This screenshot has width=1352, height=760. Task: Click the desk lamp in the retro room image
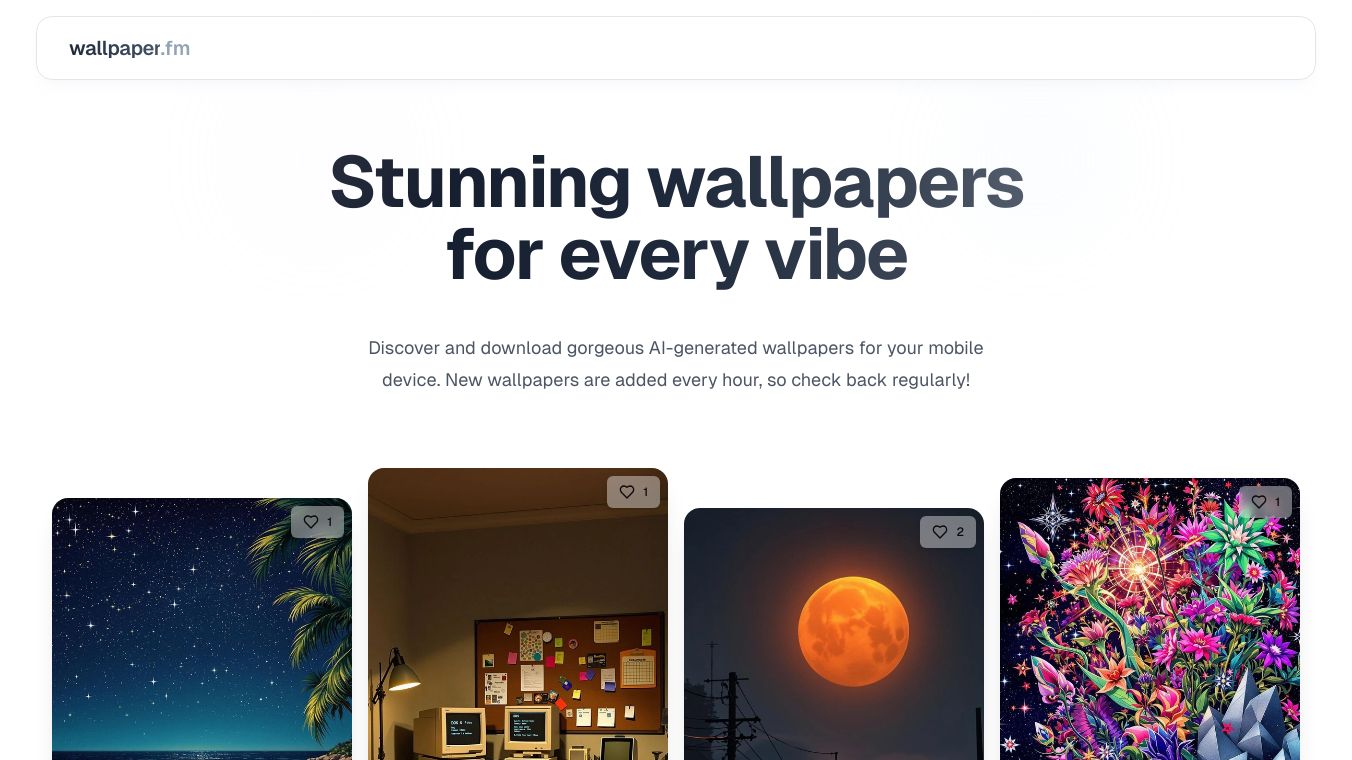coord(398,674)
